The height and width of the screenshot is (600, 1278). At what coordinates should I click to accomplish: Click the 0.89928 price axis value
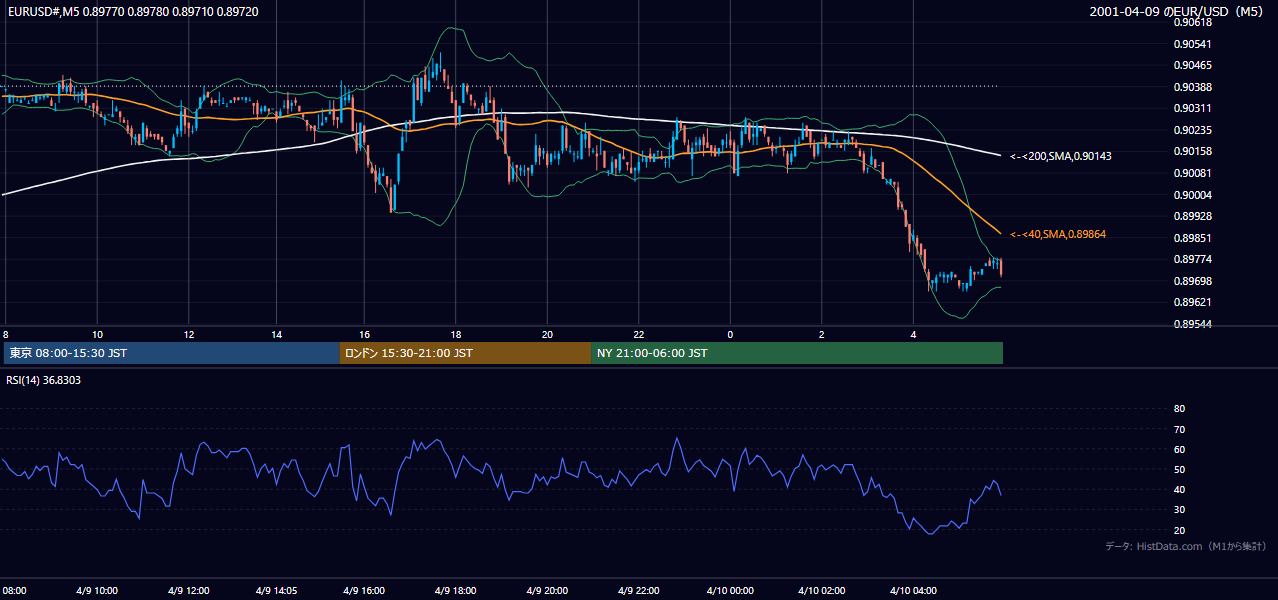(1192, 216)
